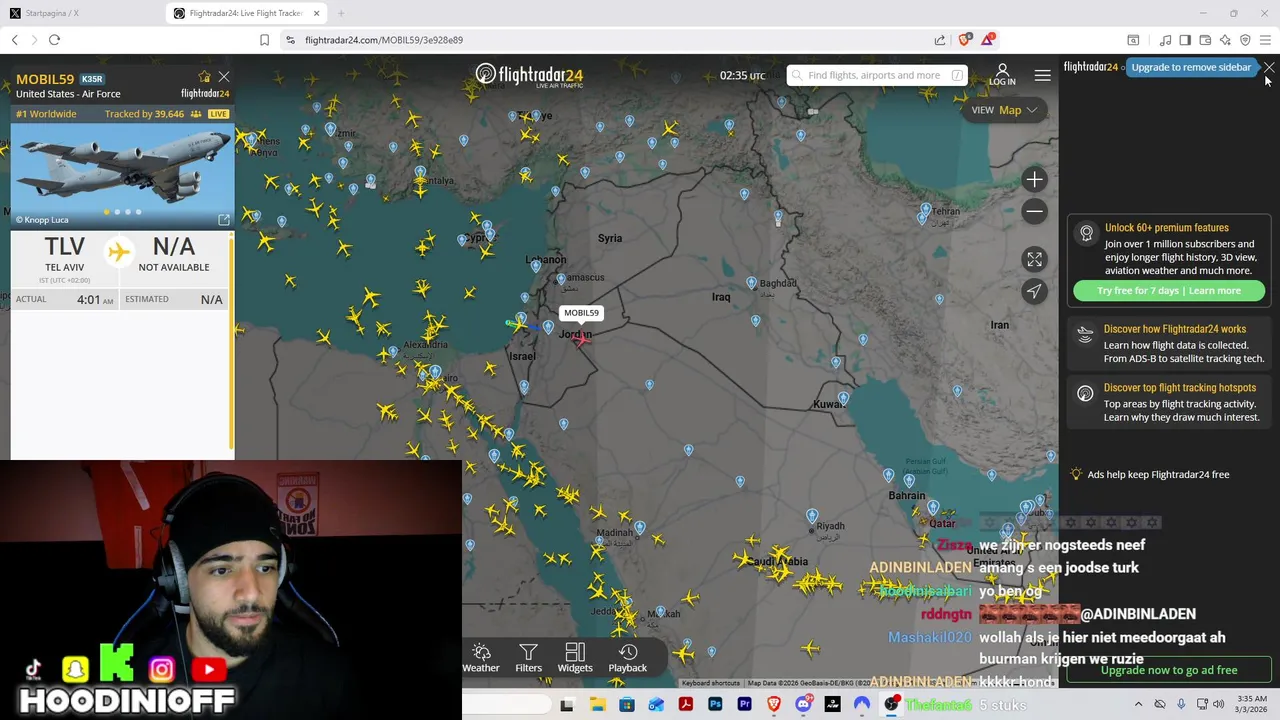Open the browser music player icon
This screenshot has width=1280, height=720.
(x=1165, y=40)
